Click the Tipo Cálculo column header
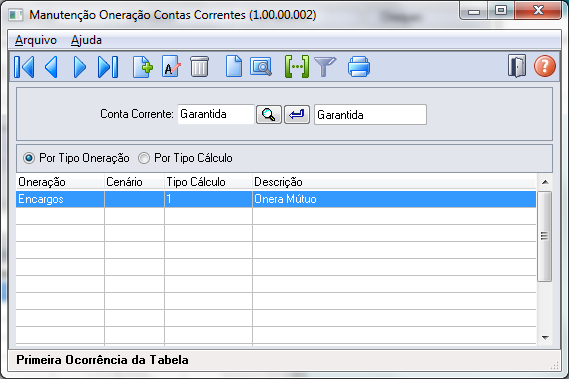This screenshot has height=379, width=569. click(208, 182)
